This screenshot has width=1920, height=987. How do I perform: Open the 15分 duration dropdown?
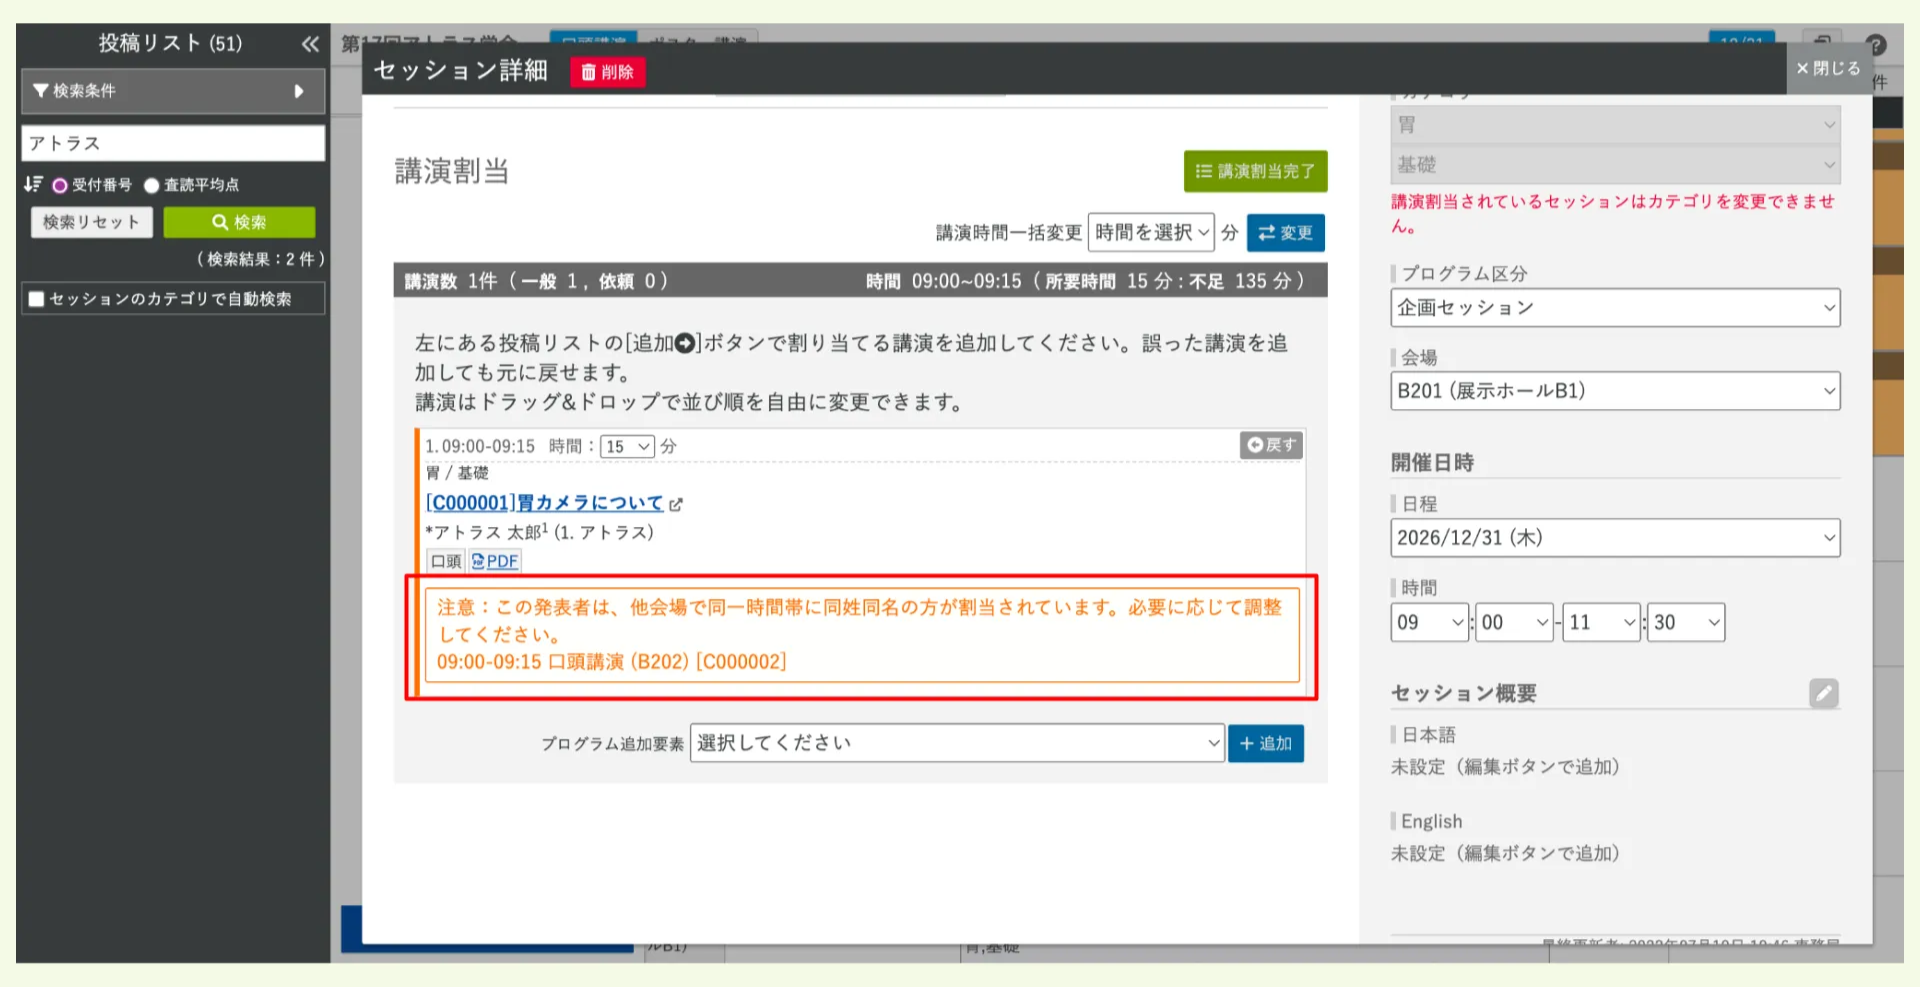pyautogui.click(x=626, y=446)
